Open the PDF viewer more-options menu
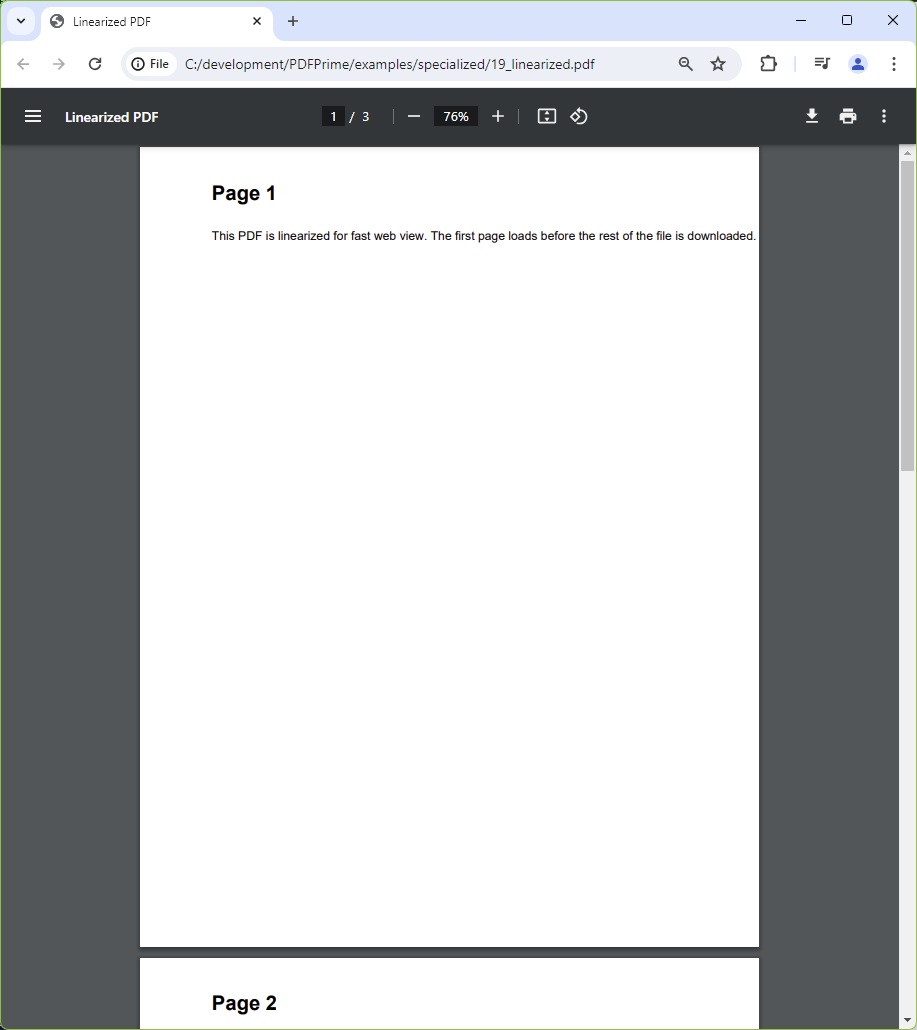 coord(883,116)
